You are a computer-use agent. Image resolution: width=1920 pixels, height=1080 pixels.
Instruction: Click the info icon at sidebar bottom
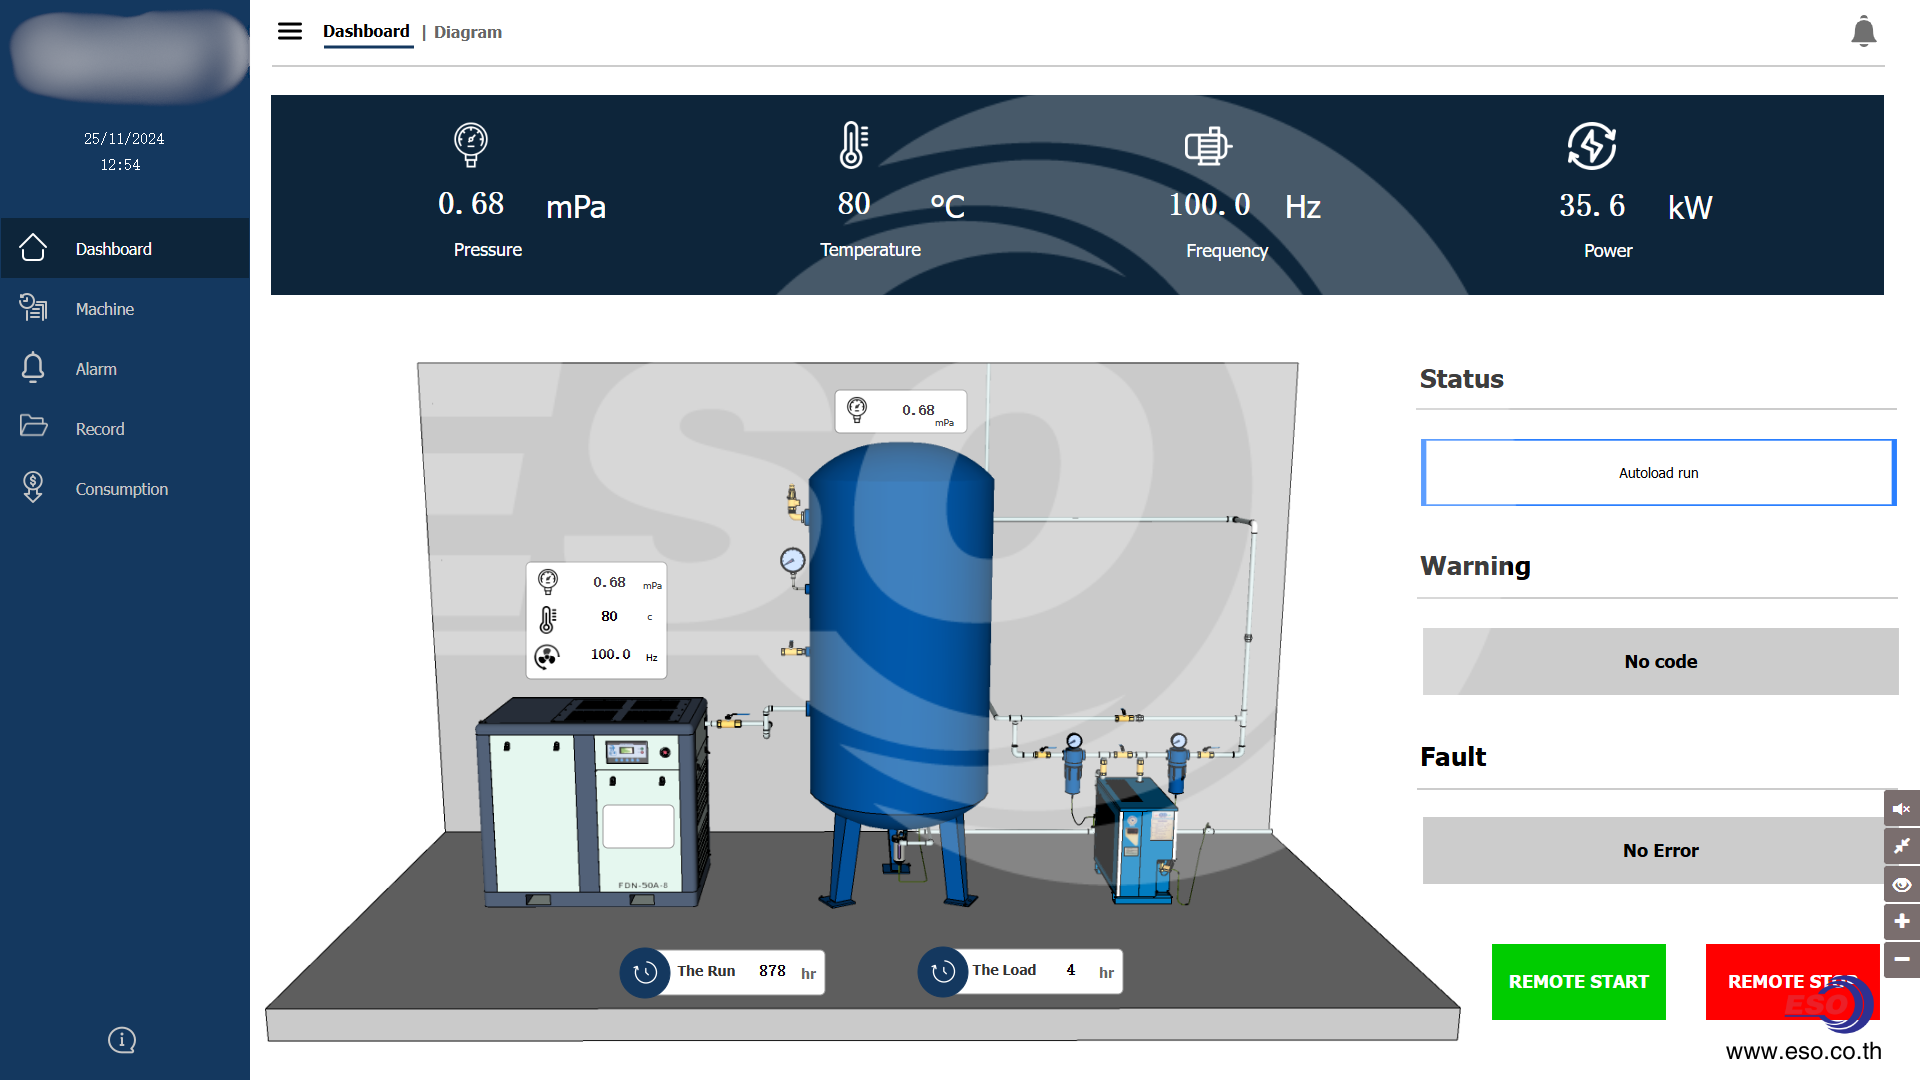[122, 1040]
